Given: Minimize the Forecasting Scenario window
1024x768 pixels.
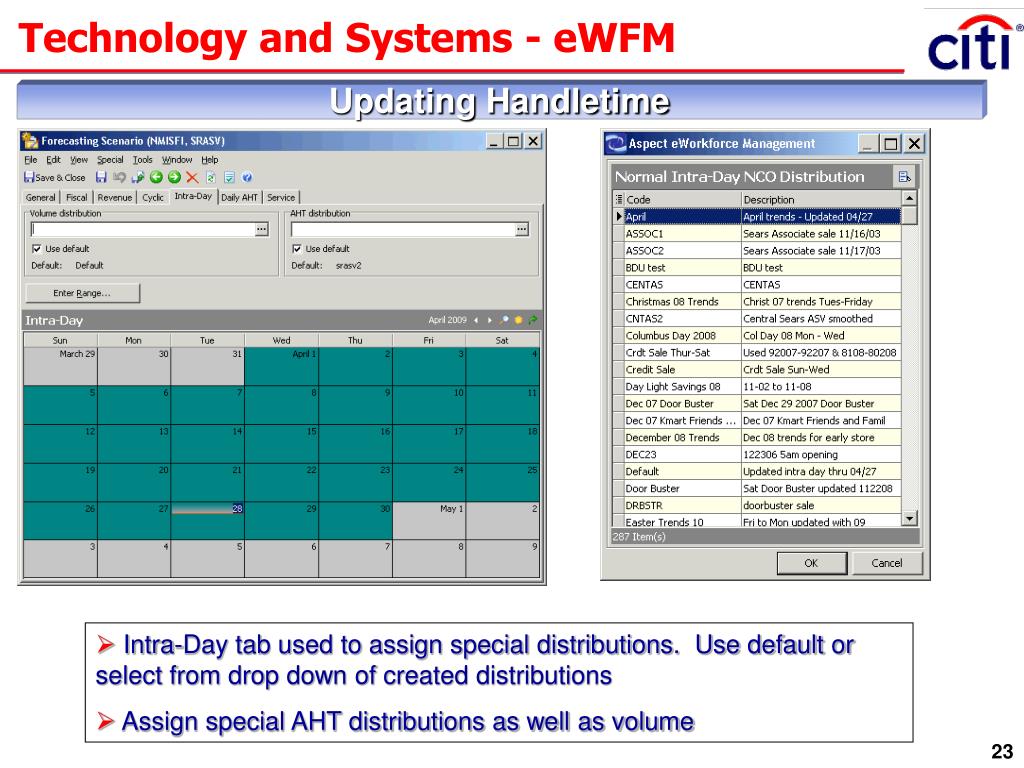Looking at the screenshot, I should coord(495,141).
